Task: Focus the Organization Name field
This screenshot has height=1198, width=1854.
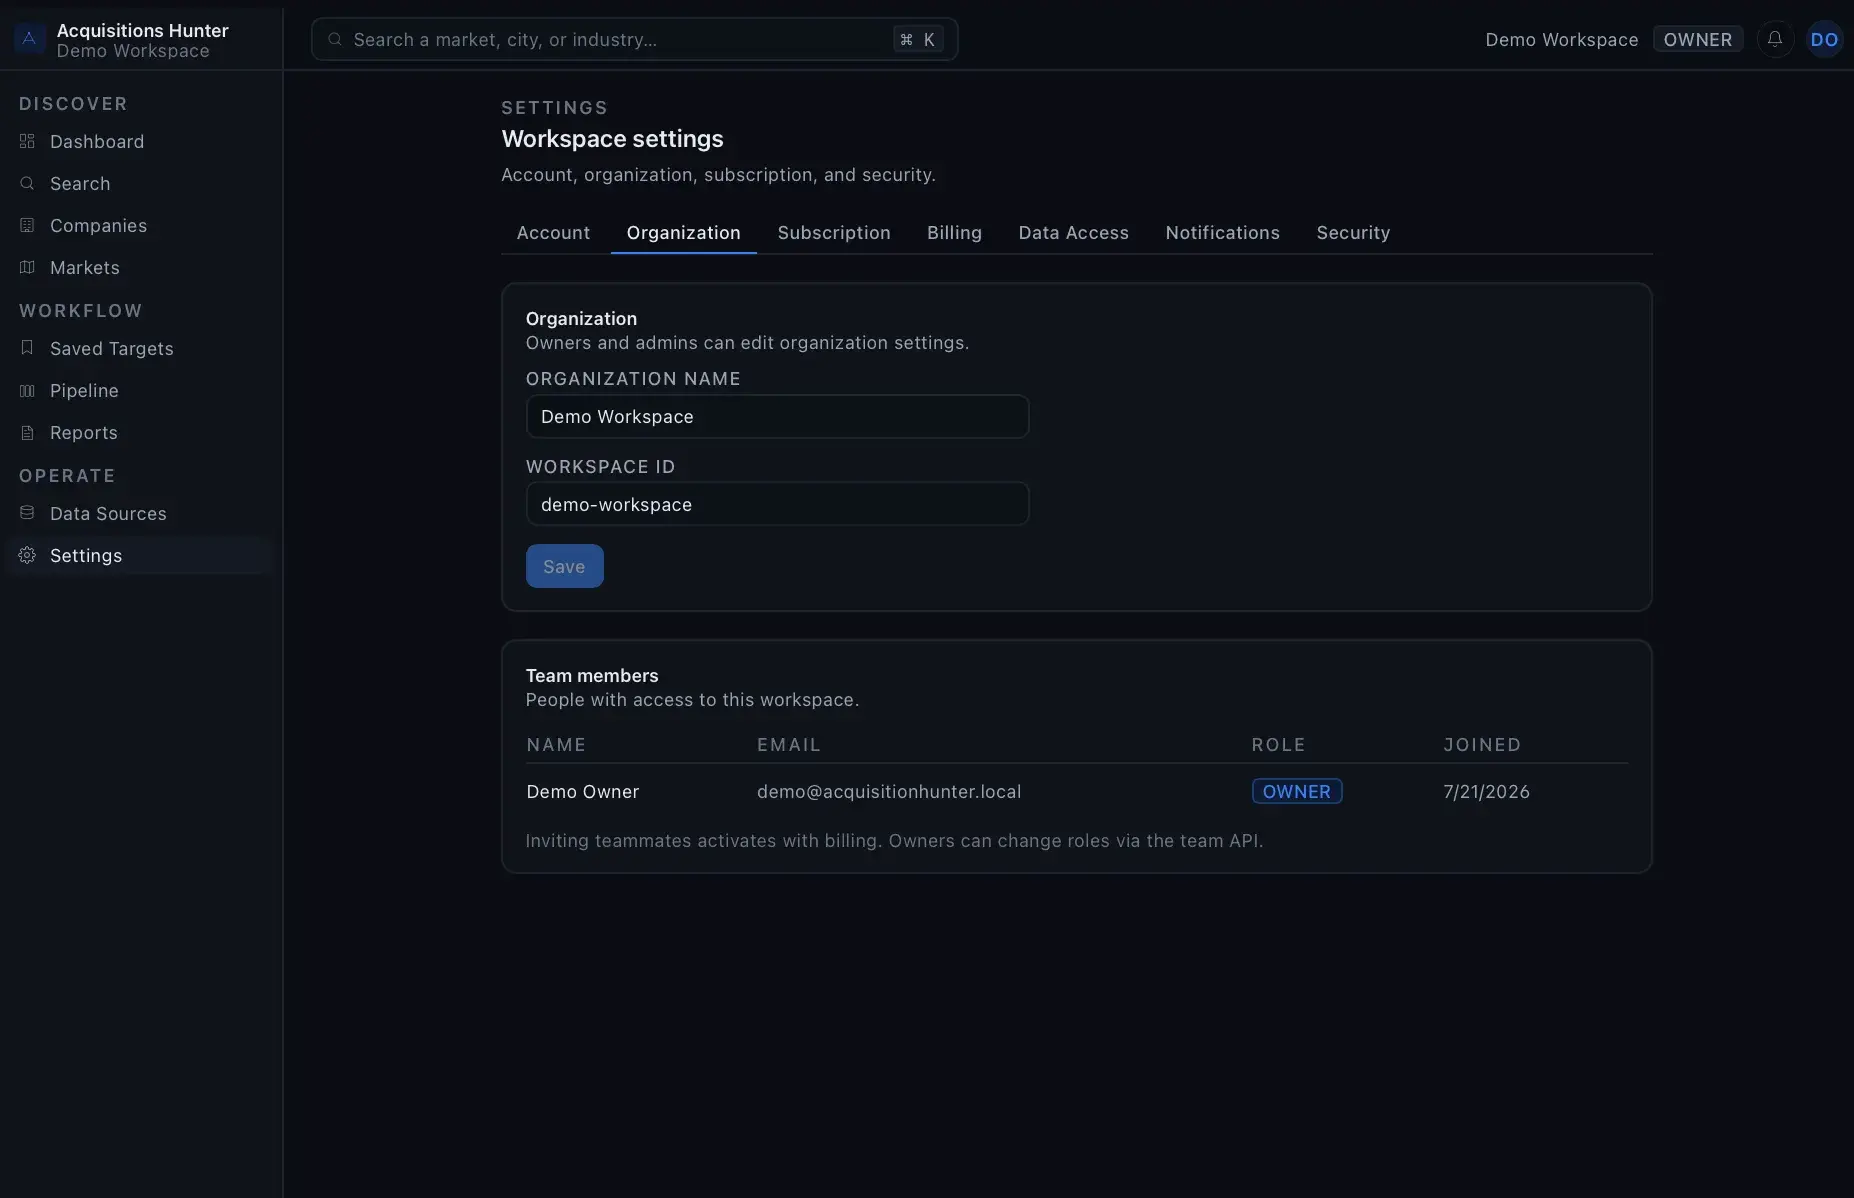Action: pyautogui.click(x=777, y=416)
